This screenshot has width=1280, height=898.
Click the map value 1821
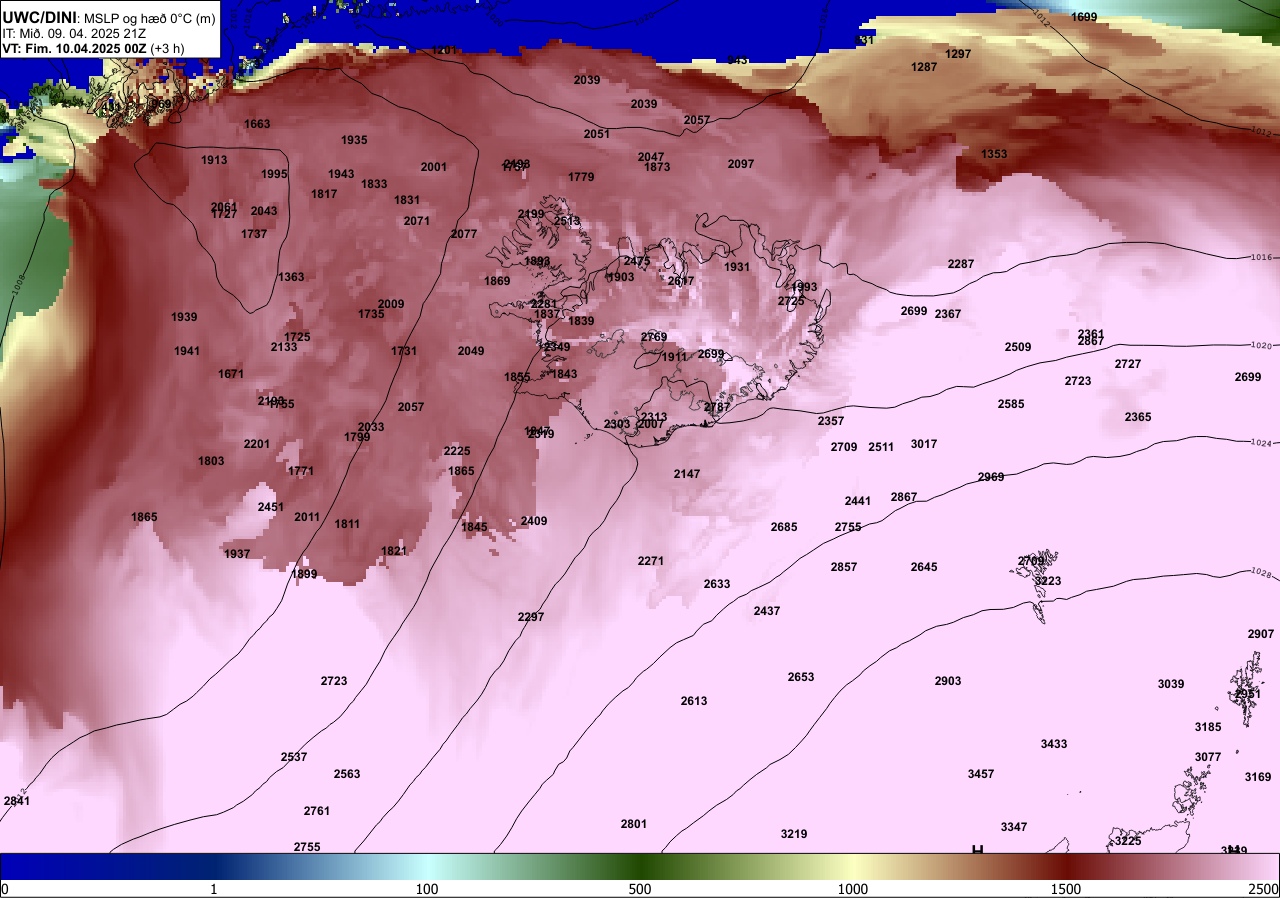tap(394, 551)
